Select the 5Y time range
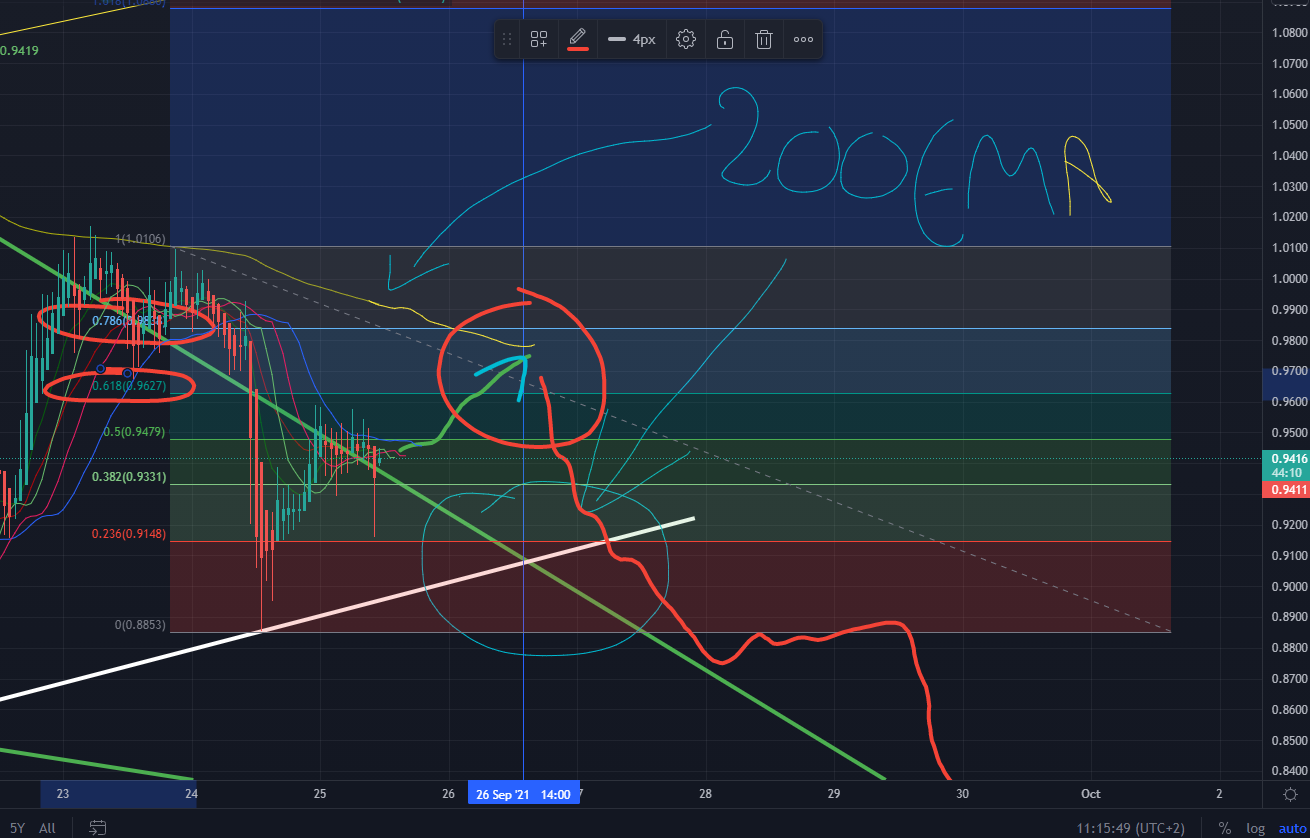The image size is (1310, 838). [15, 827]
